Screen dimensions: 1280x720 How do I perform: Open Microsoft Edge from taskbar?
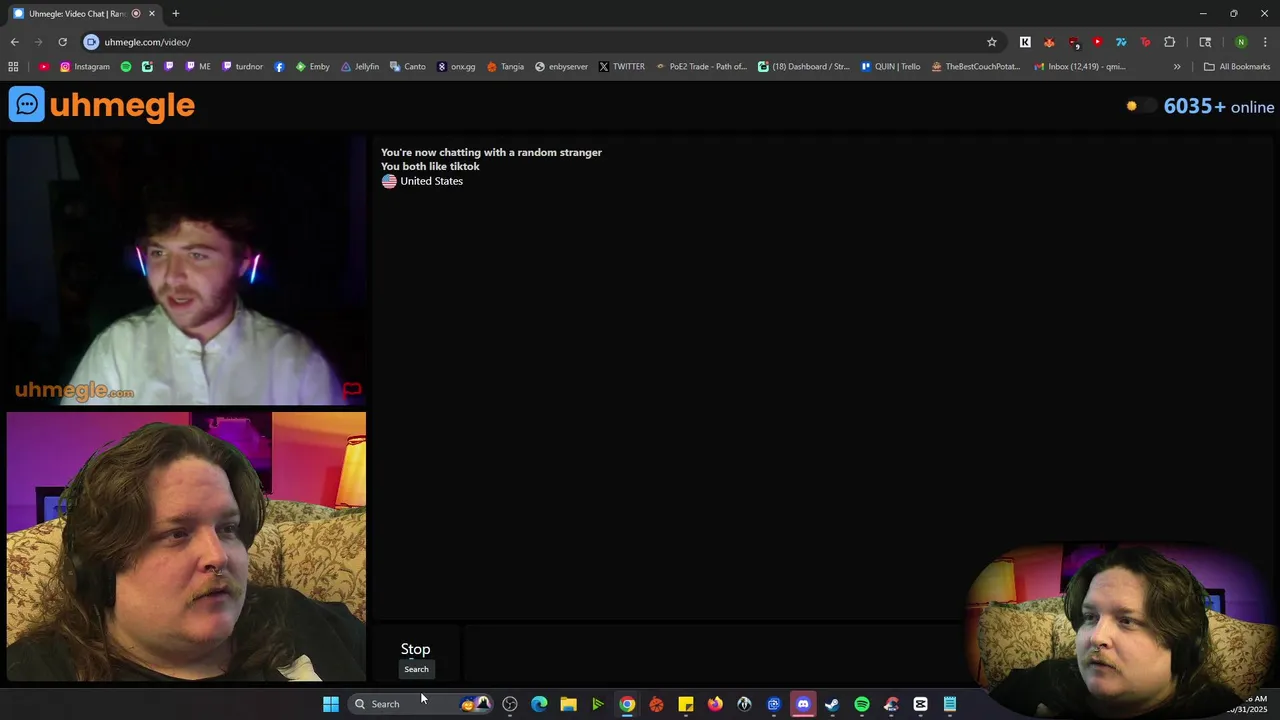coord(539,704)
